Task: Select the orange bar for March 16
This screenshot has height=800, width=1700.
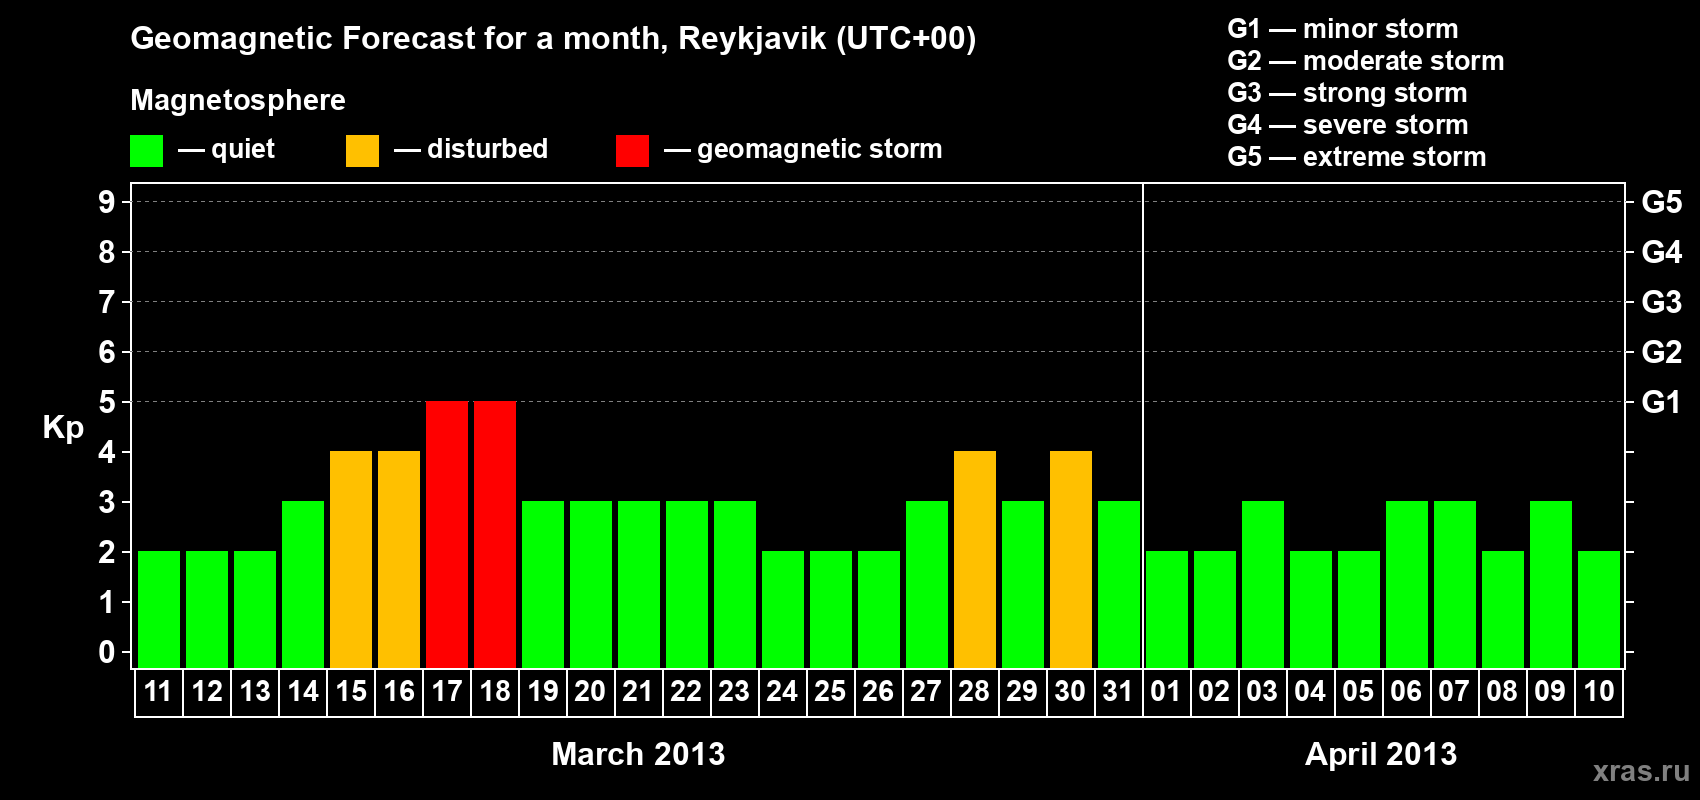Action: pyautogui.click(x=399, y=559)
